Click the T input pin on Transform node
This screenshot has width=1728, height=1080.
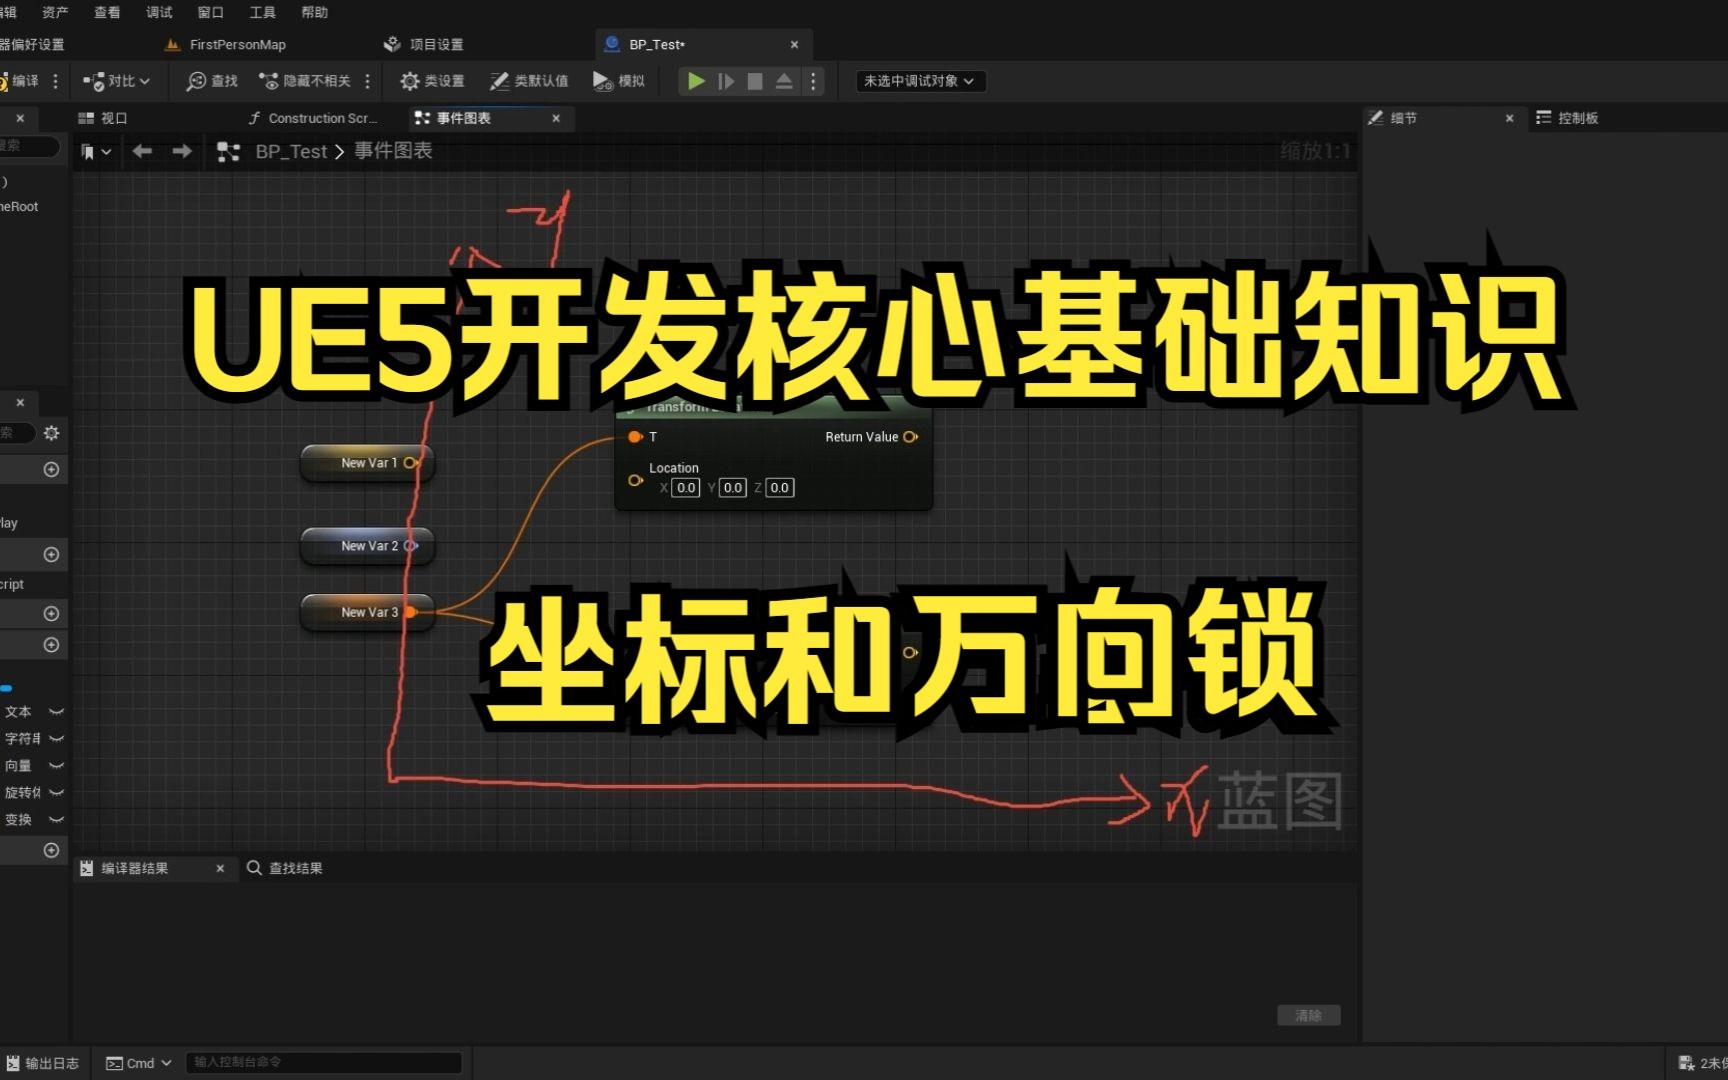(635, 437)
